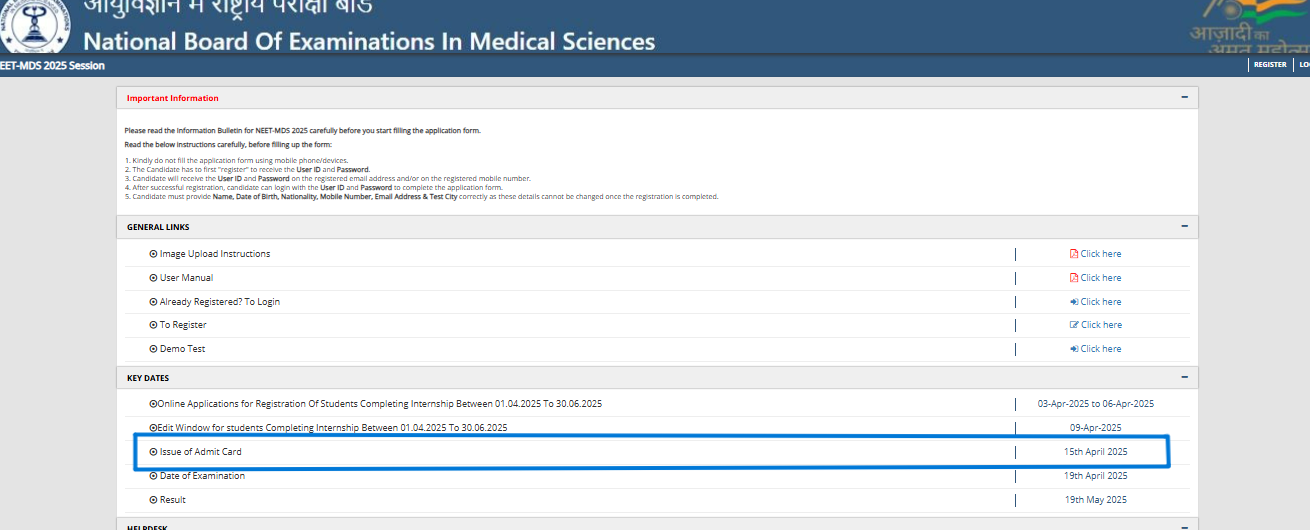
Task: Open the Register menu item in header
Action: click(1270, 65)
